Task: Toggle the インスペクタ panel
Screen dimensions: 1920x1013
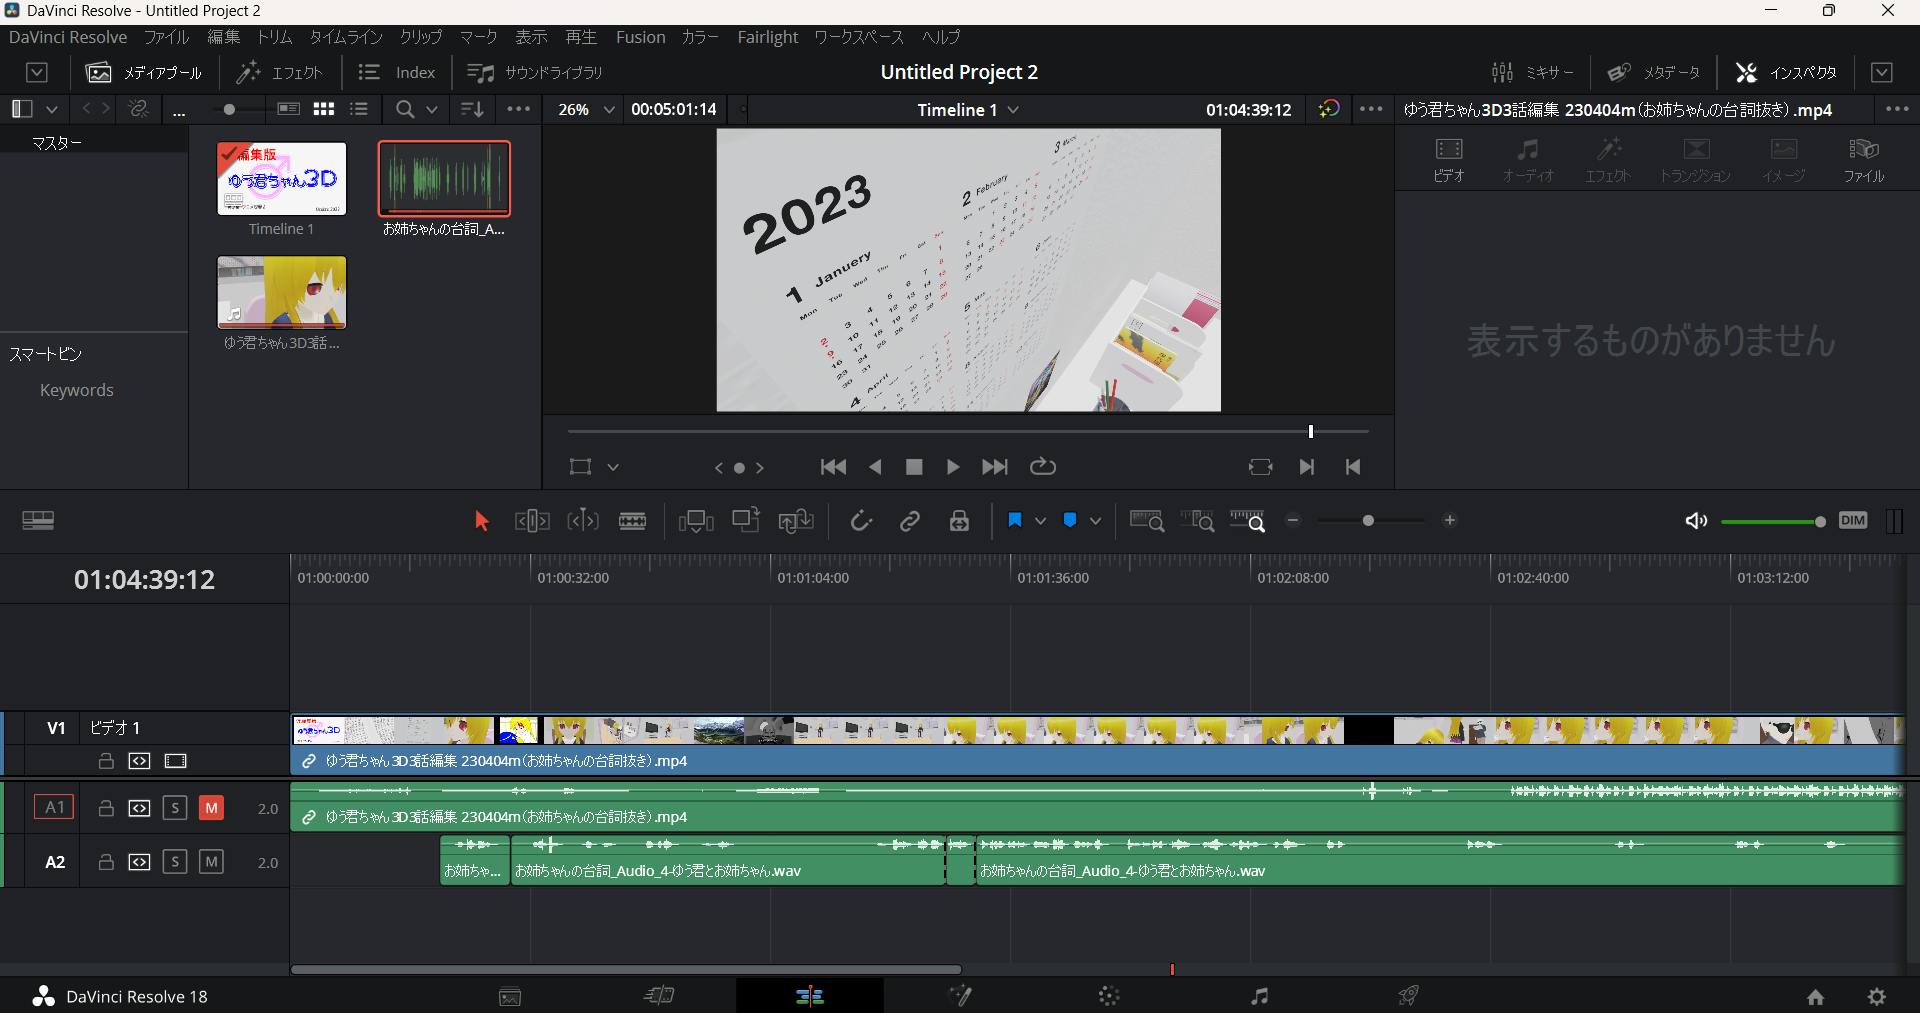Action: point(1787,73)
